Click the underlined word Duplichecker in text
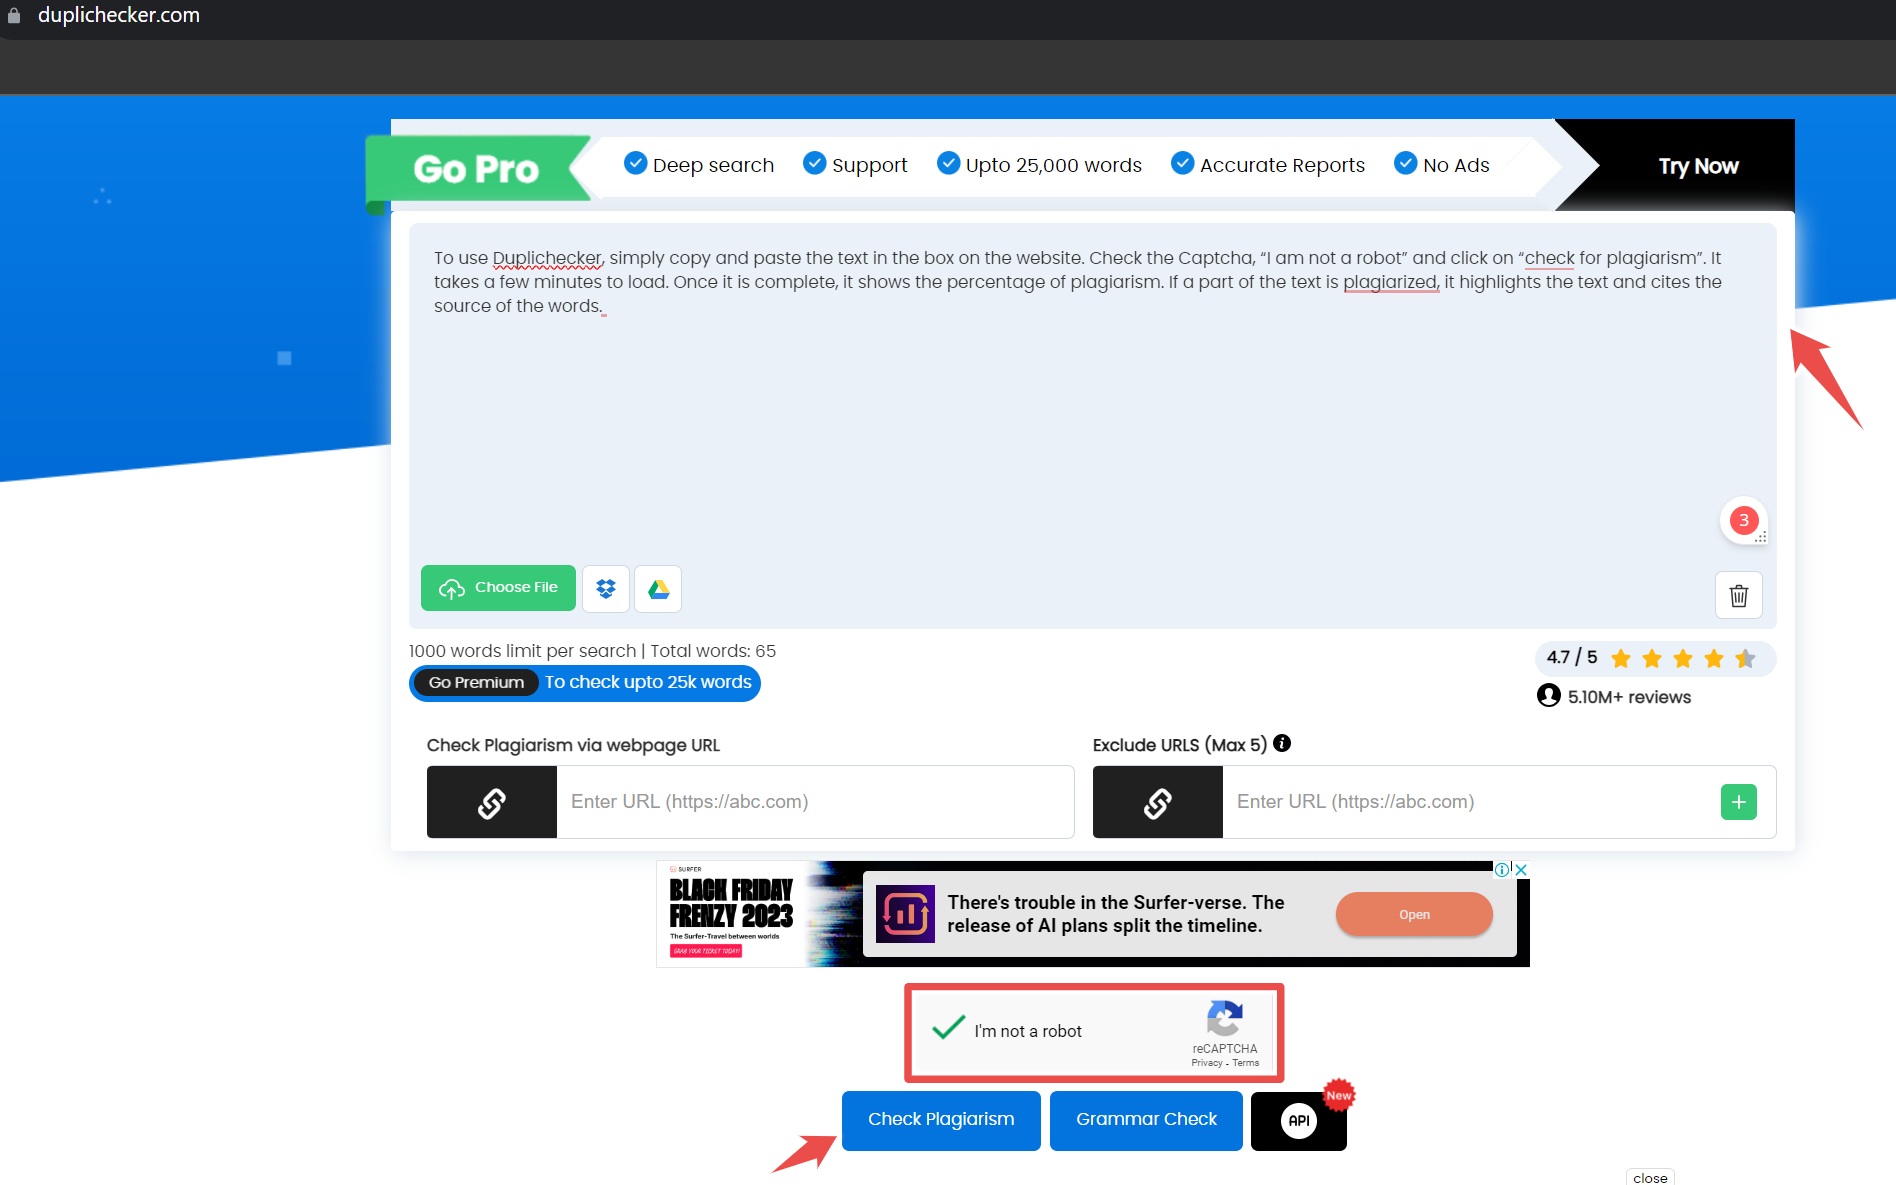The width and height of the screenshot is (1896, 1185). click(x=548, y=258)
